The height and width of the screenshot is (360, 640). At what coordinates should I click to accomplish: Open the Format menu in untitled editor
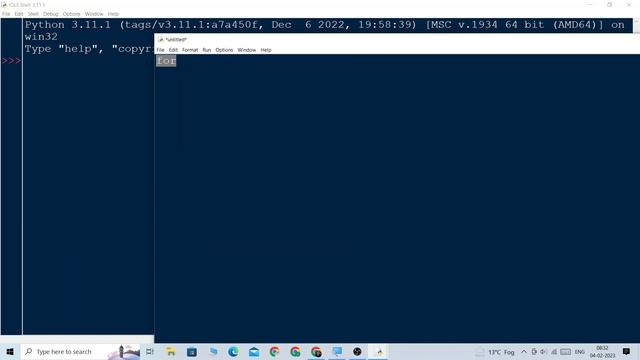(190, 50)
